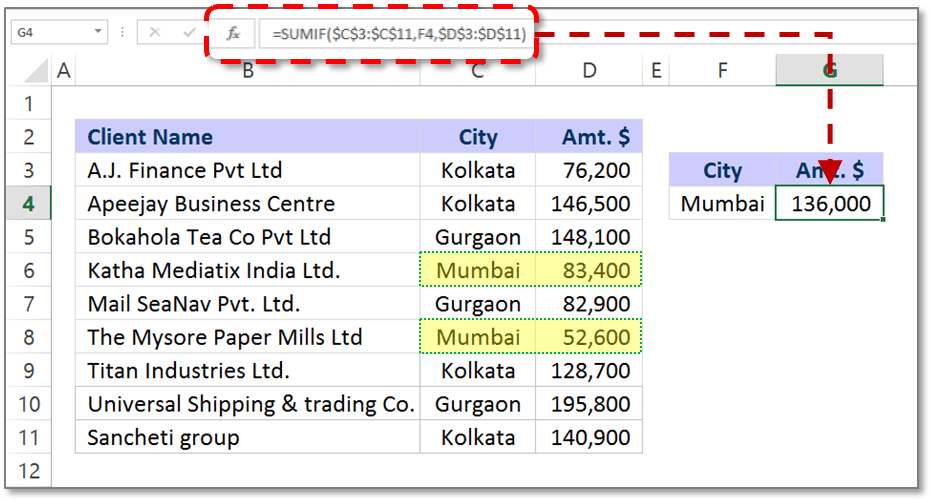Click the highlighted Mumbai cell in row 8

tap(477, 337)
